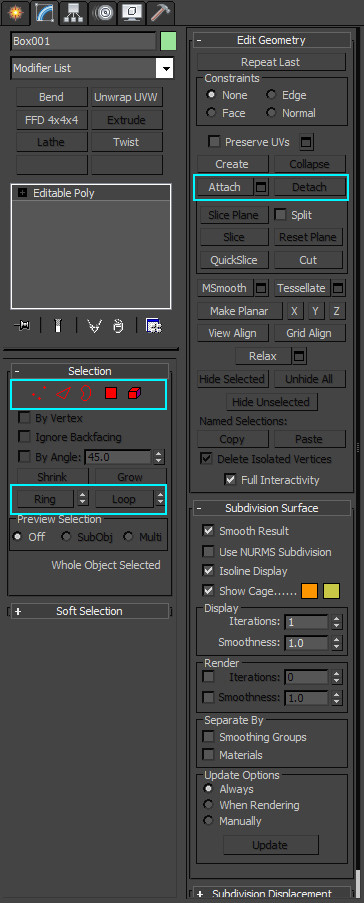Expand the Soft Selection rollout

[x=89, y=611]
